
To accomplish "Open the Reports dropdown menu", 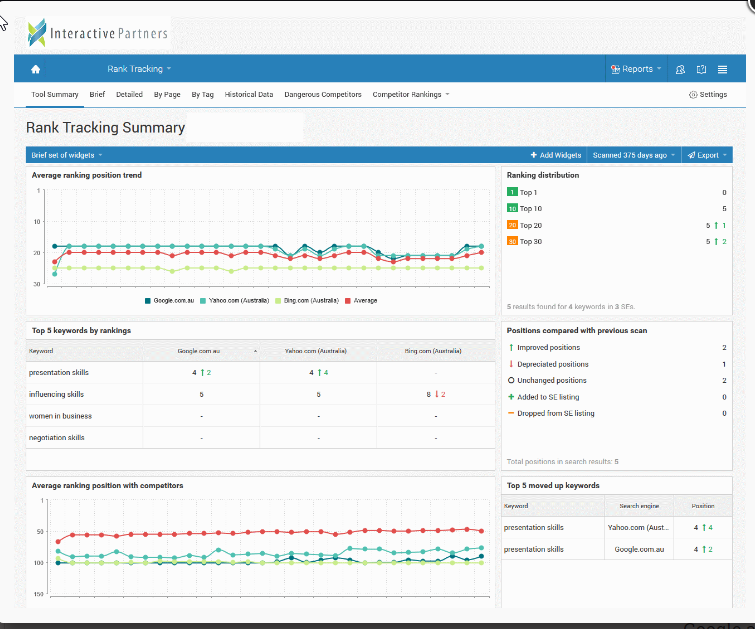I will coord(636,69).
